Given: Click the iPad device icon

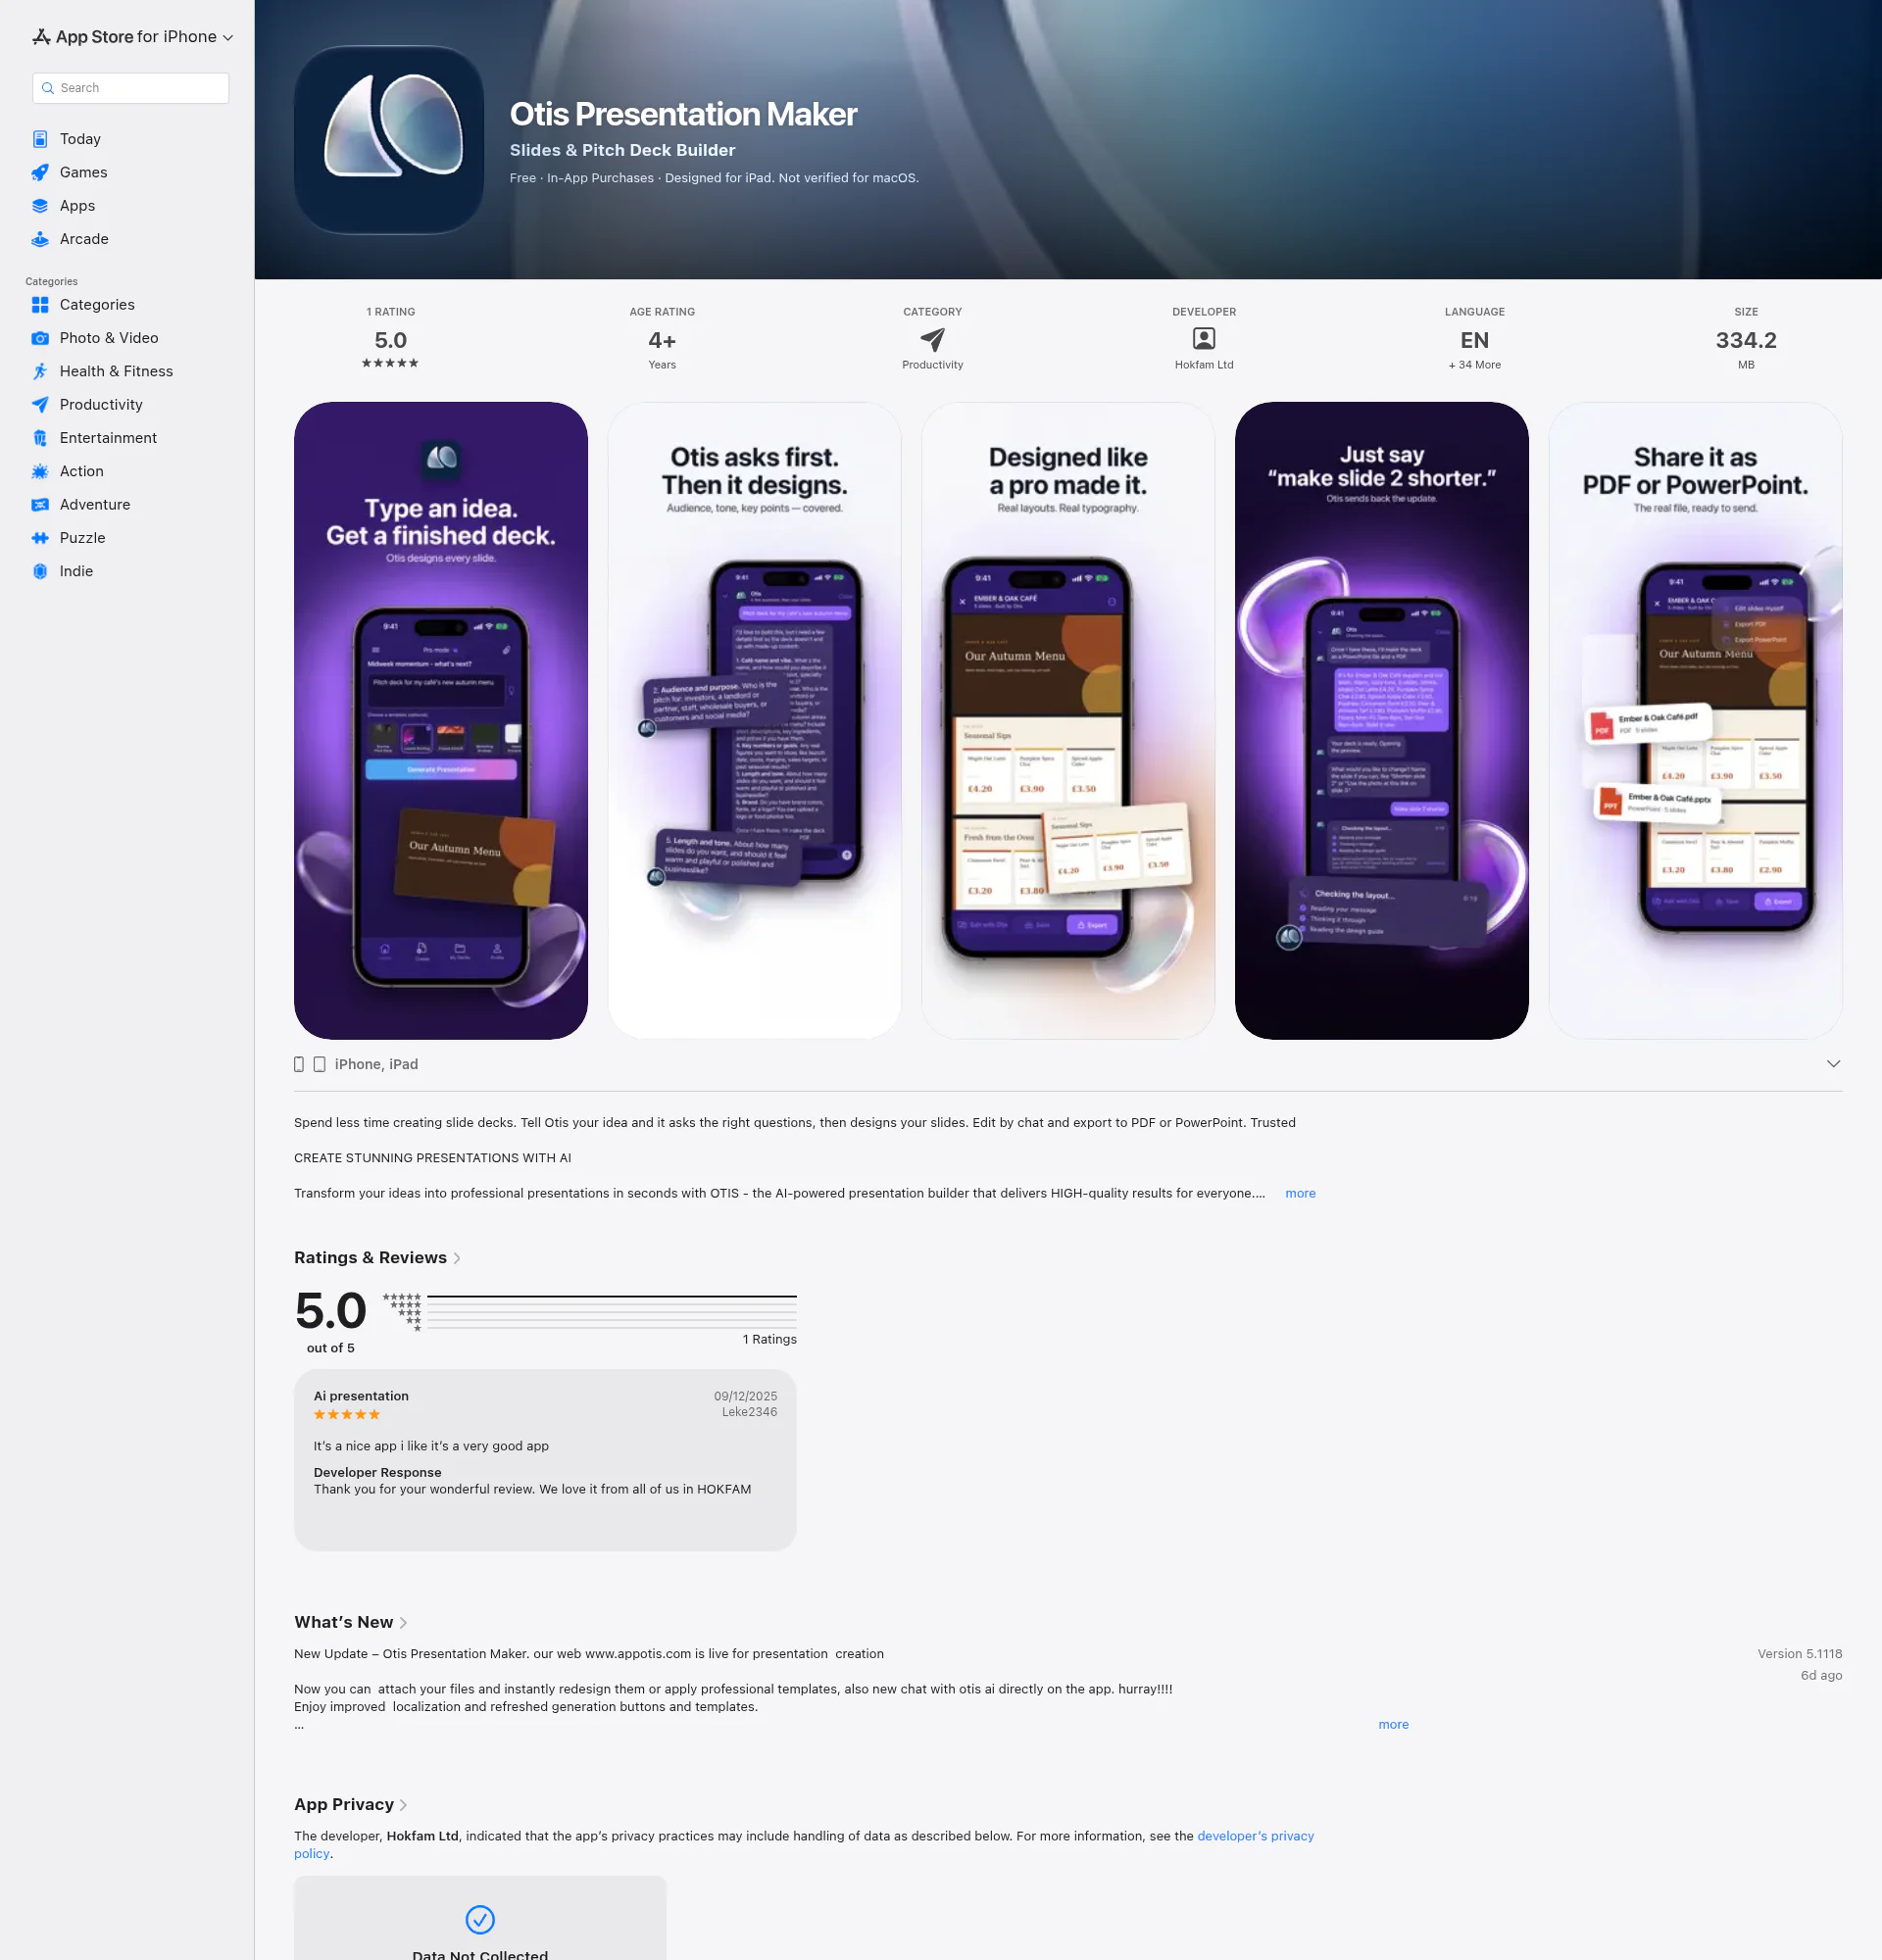Looking at the screenshot, I should coord(319,1064).
